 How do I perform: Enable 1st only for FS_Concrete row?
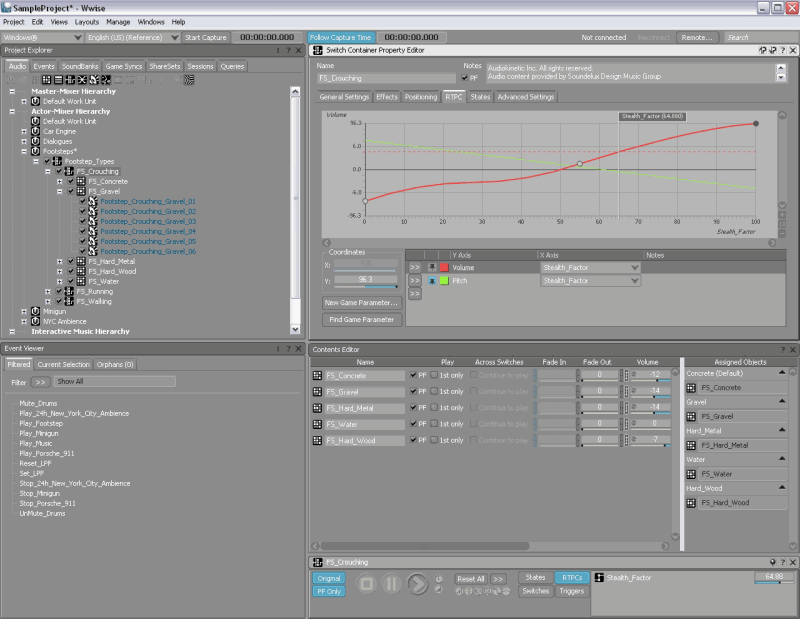(x=434, y=375)
